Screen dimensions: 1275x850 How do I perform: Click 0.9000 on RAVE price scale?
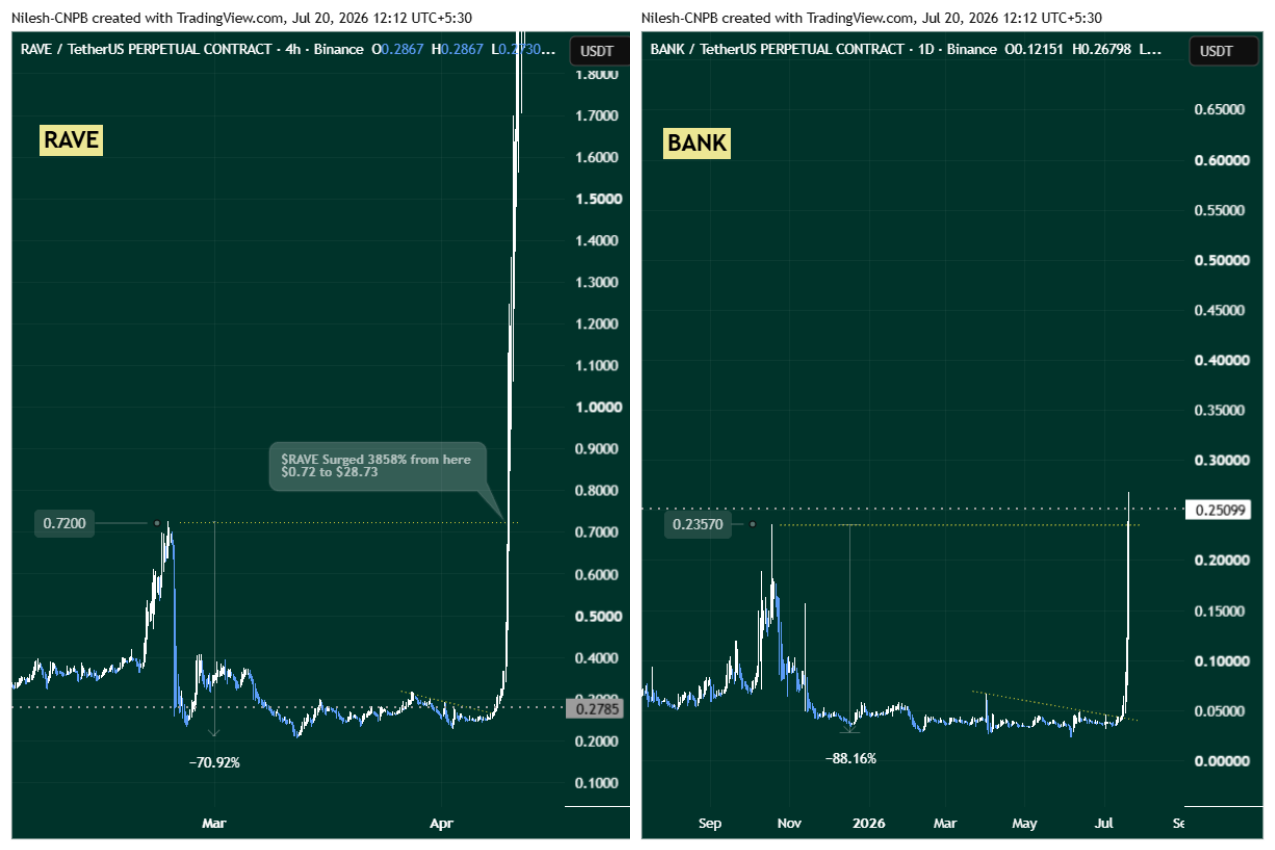coord(595,449)
